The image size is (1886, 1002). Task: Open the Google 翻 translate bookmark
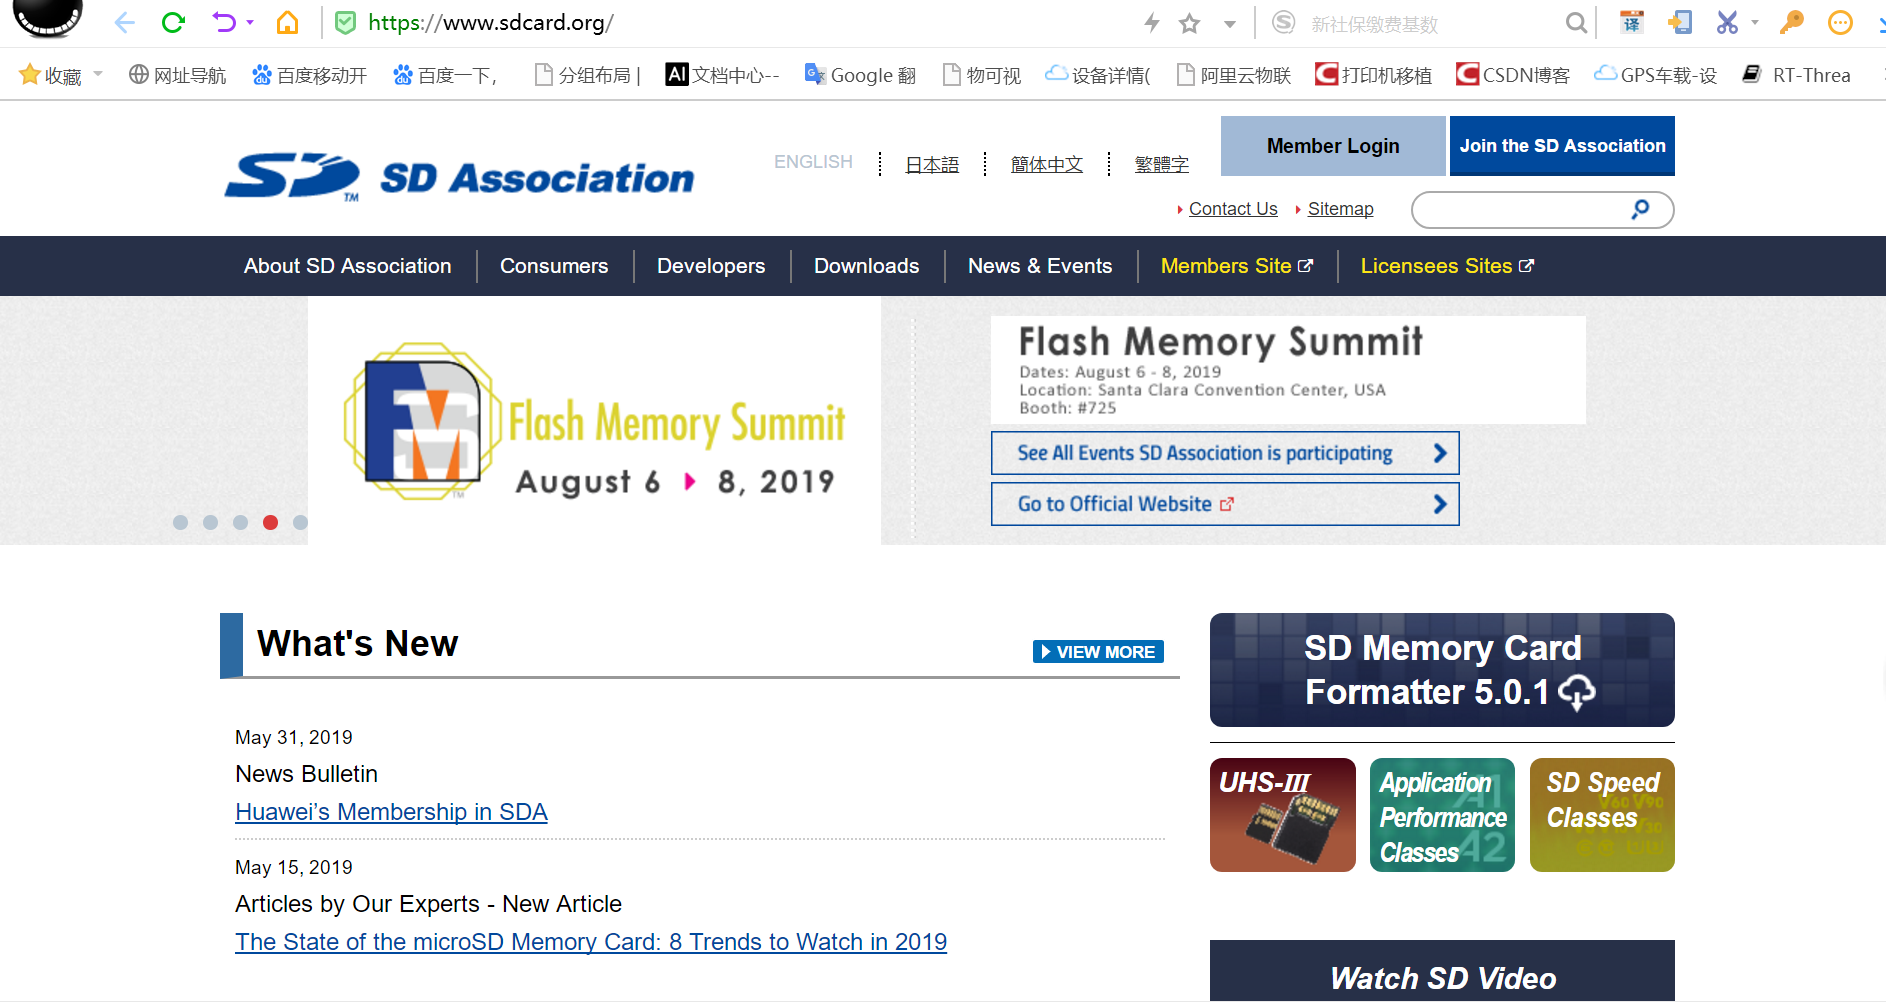point(861,75)
